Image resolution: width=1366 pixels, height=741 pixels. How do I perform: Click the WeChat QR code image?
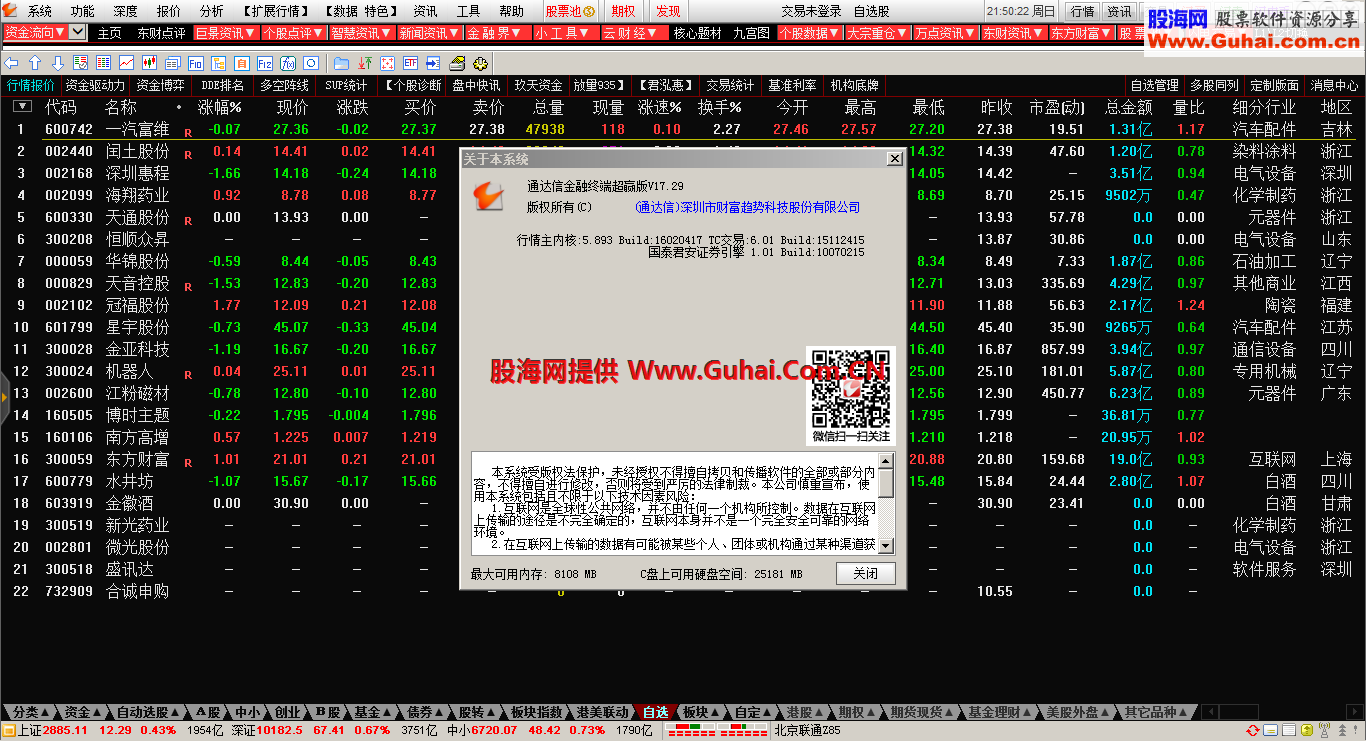[851, 388]
